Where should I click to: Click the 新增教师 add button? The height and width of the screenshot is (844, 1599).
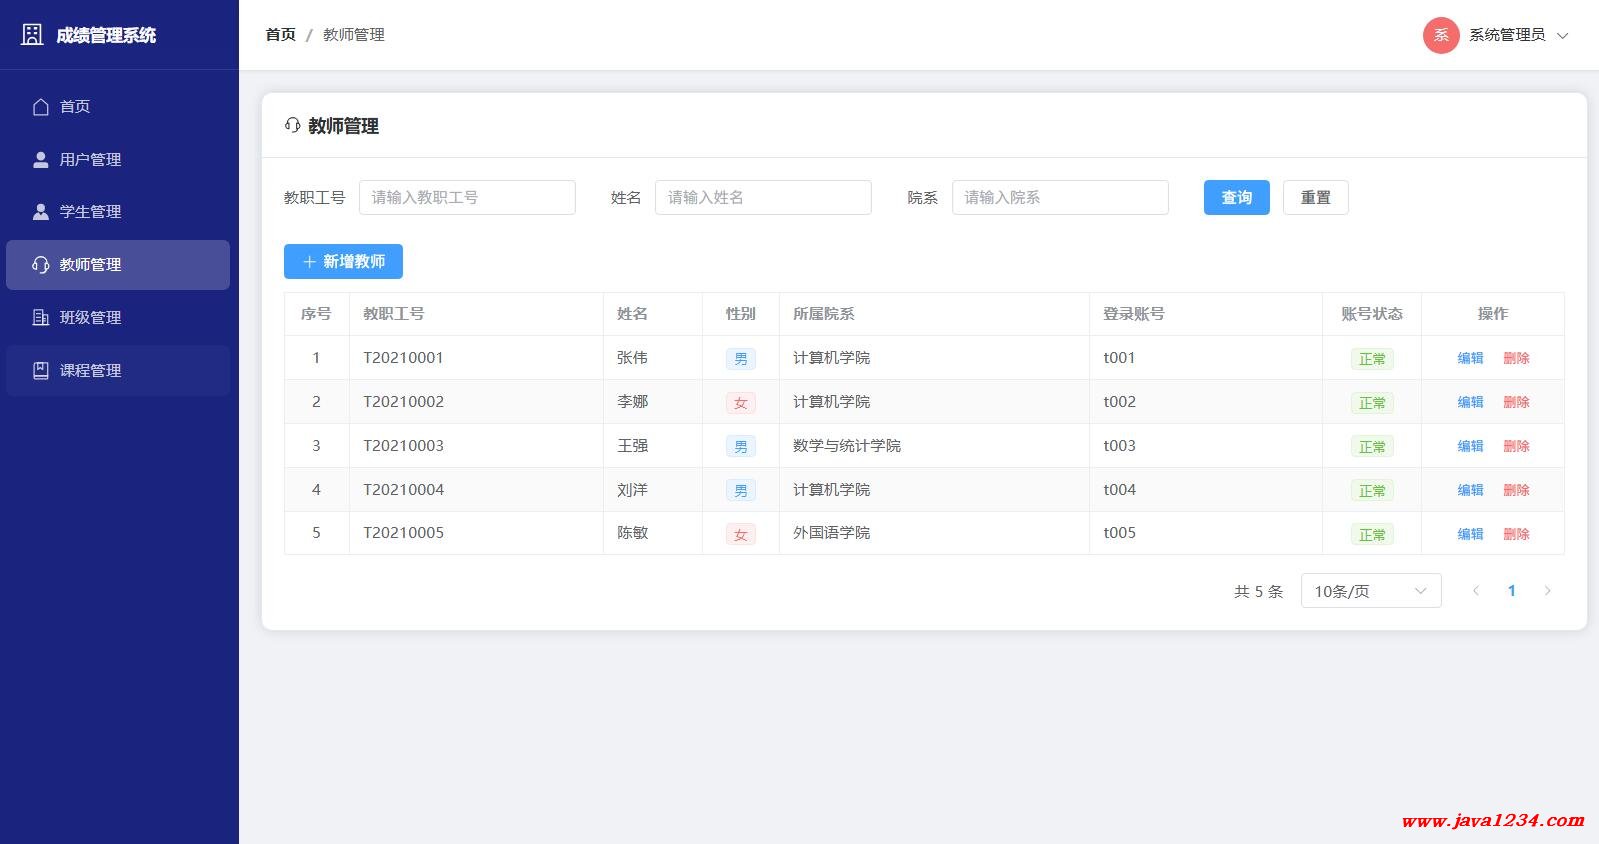coord(343,262)
